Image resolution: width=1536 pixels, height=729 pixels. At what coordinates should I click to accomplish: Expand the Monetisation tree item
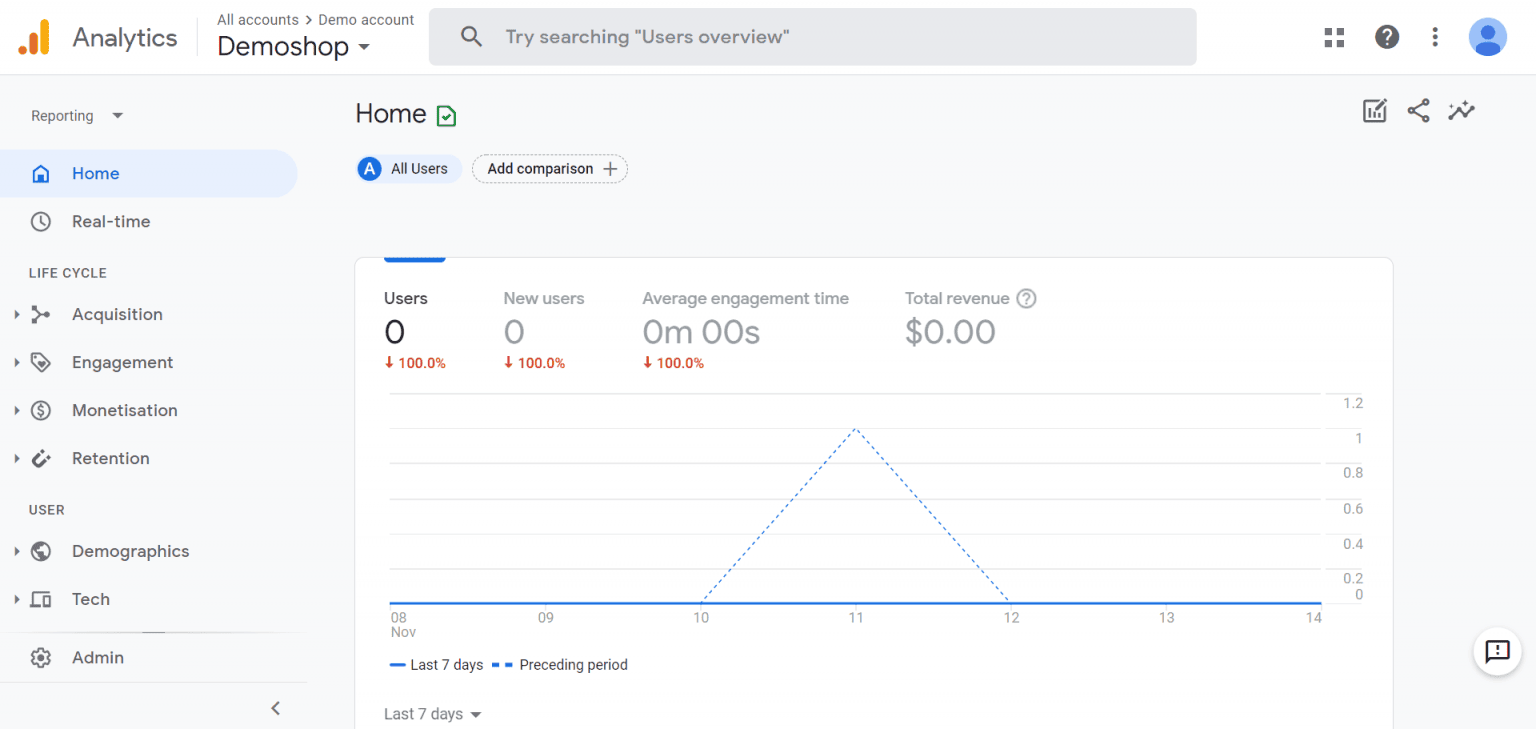[124, 411]
